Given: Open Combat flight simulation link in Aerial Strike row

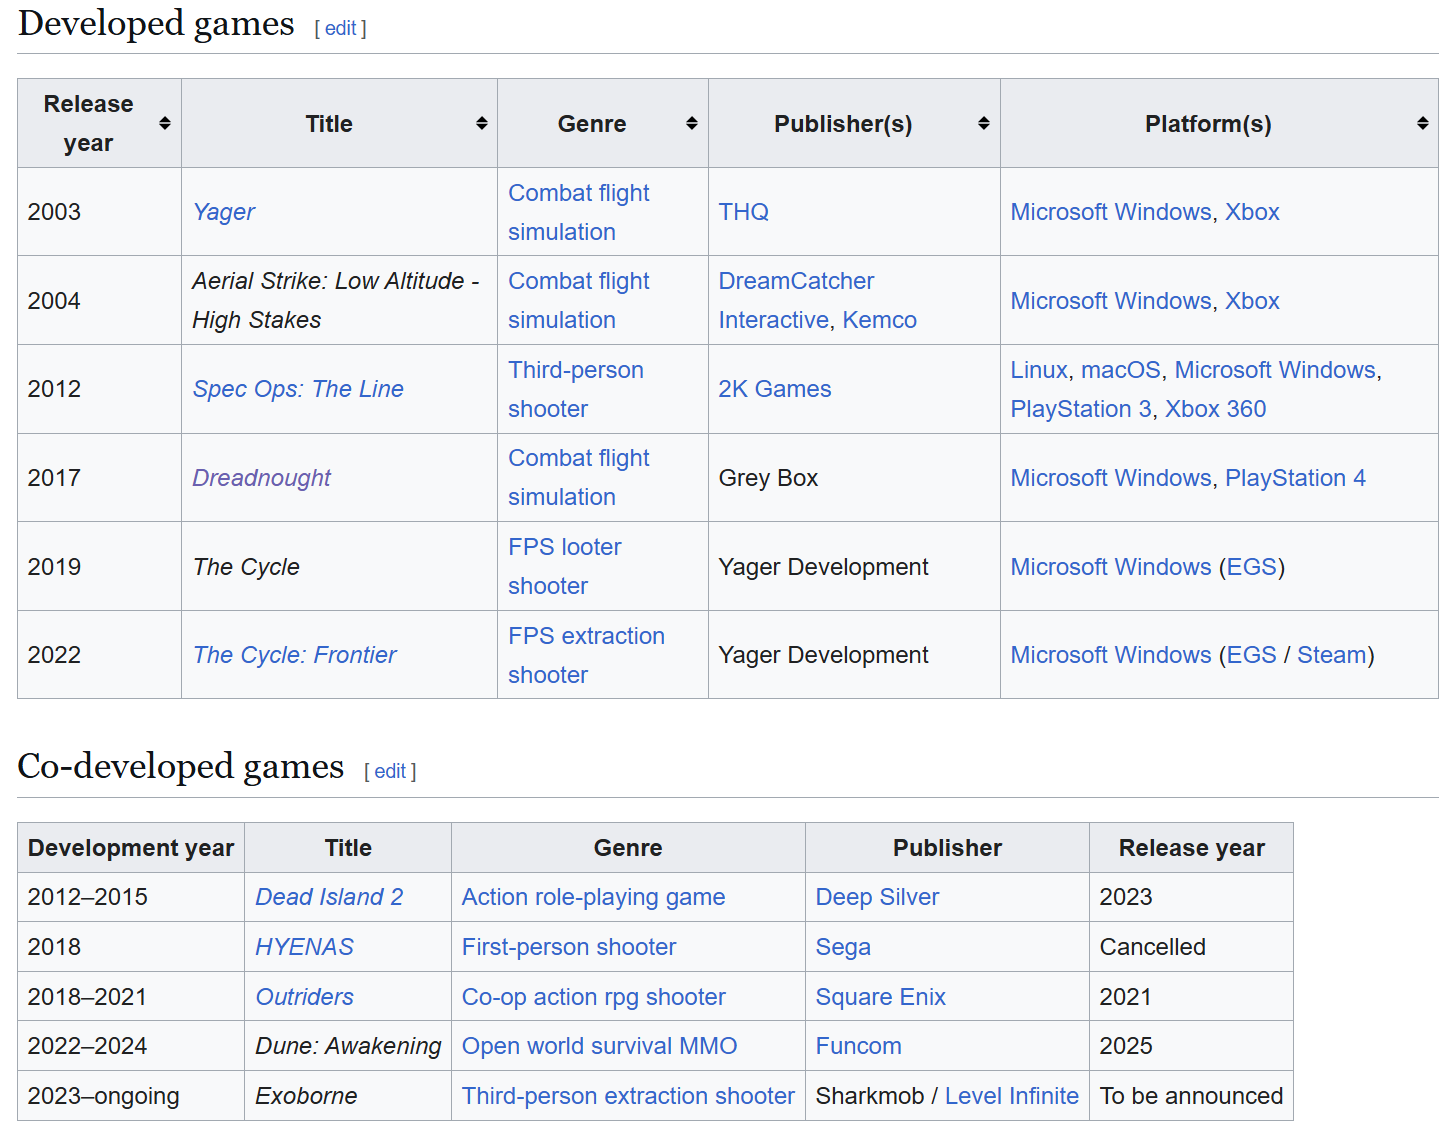Looking at the screenshot, I should click(579, 300).
